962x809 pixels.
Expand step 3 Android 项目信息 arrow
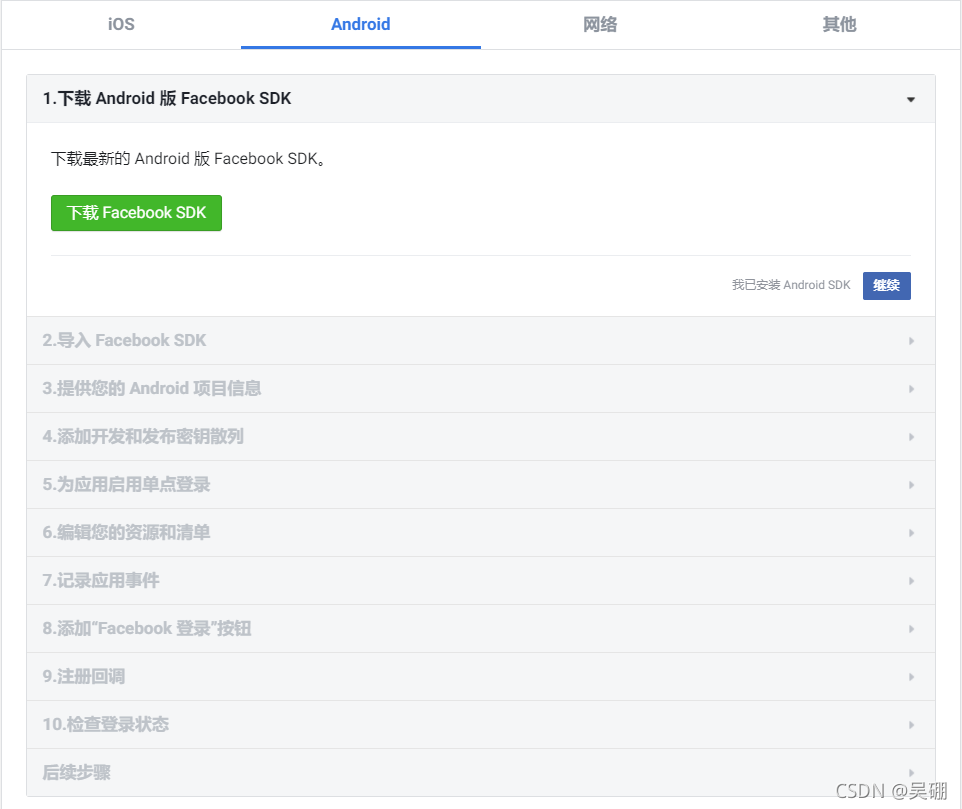pos(912,389)
